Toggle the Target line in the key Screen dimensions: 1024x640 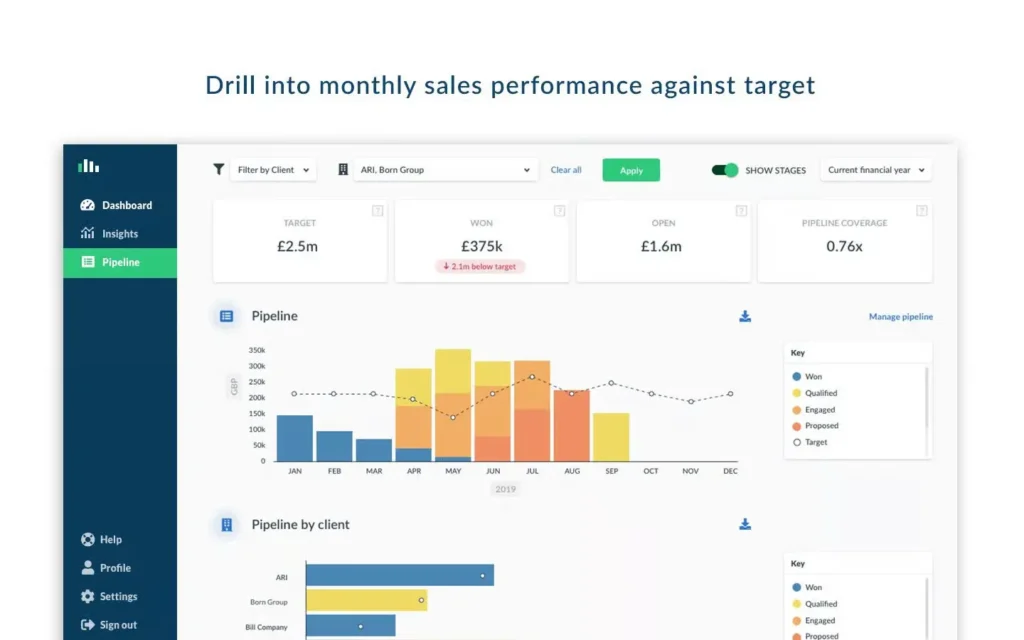(812, 442)
